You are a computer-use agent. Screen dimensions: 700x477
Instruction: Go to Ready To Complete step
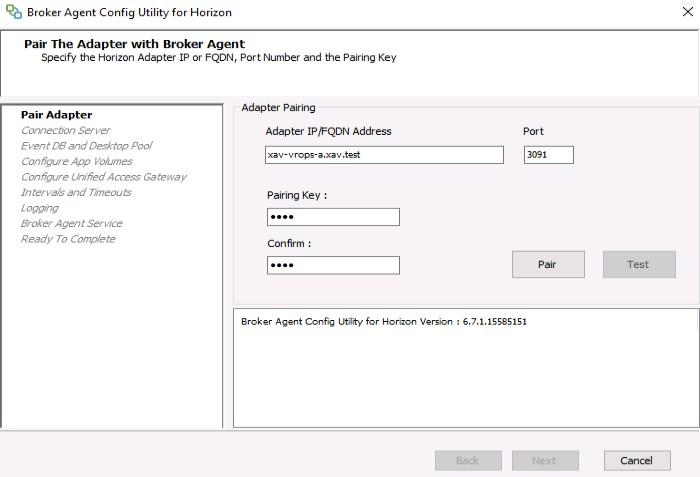point(68,239)
